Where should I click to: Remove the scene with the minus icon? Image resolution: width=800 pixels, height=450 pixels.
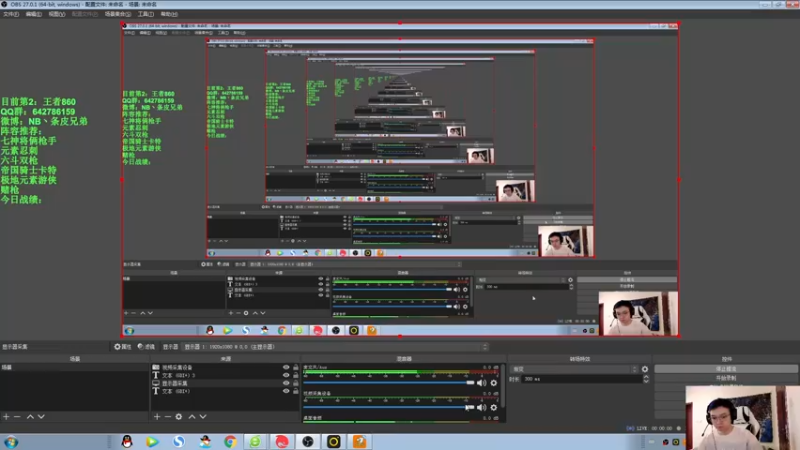(x=17, y=417)
